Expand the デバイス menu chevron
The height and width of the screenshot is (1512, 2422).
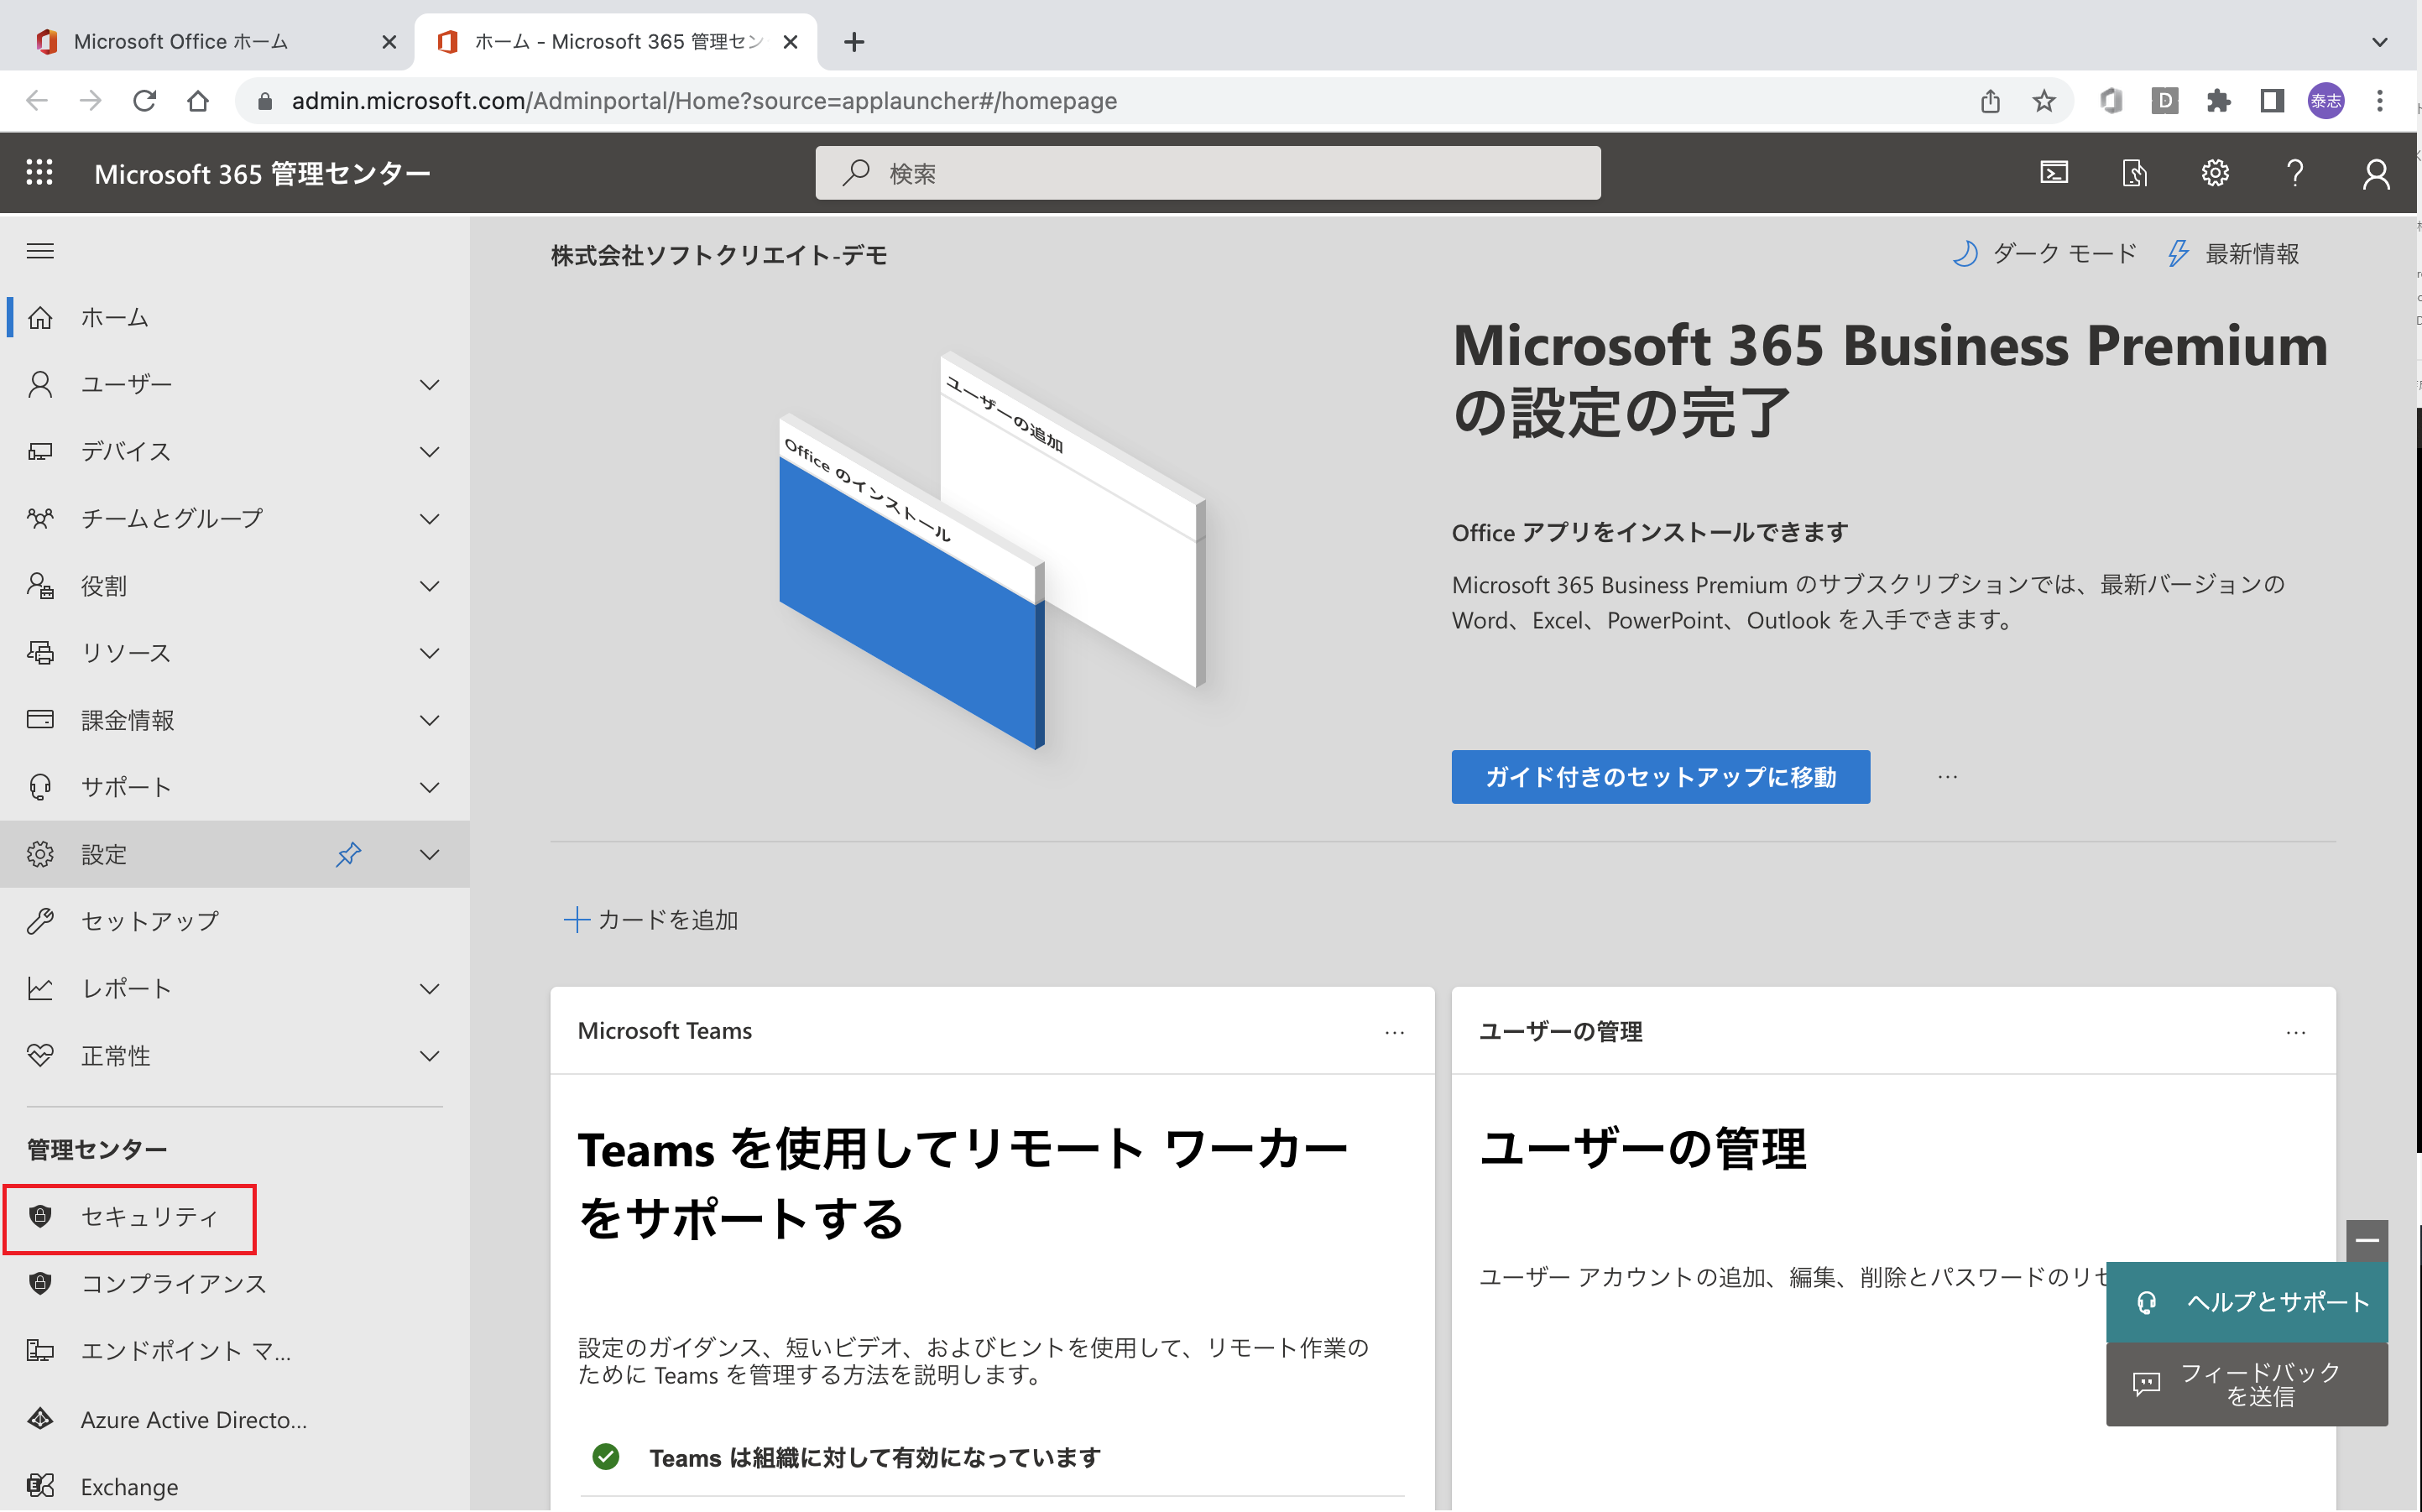point(429,452)
